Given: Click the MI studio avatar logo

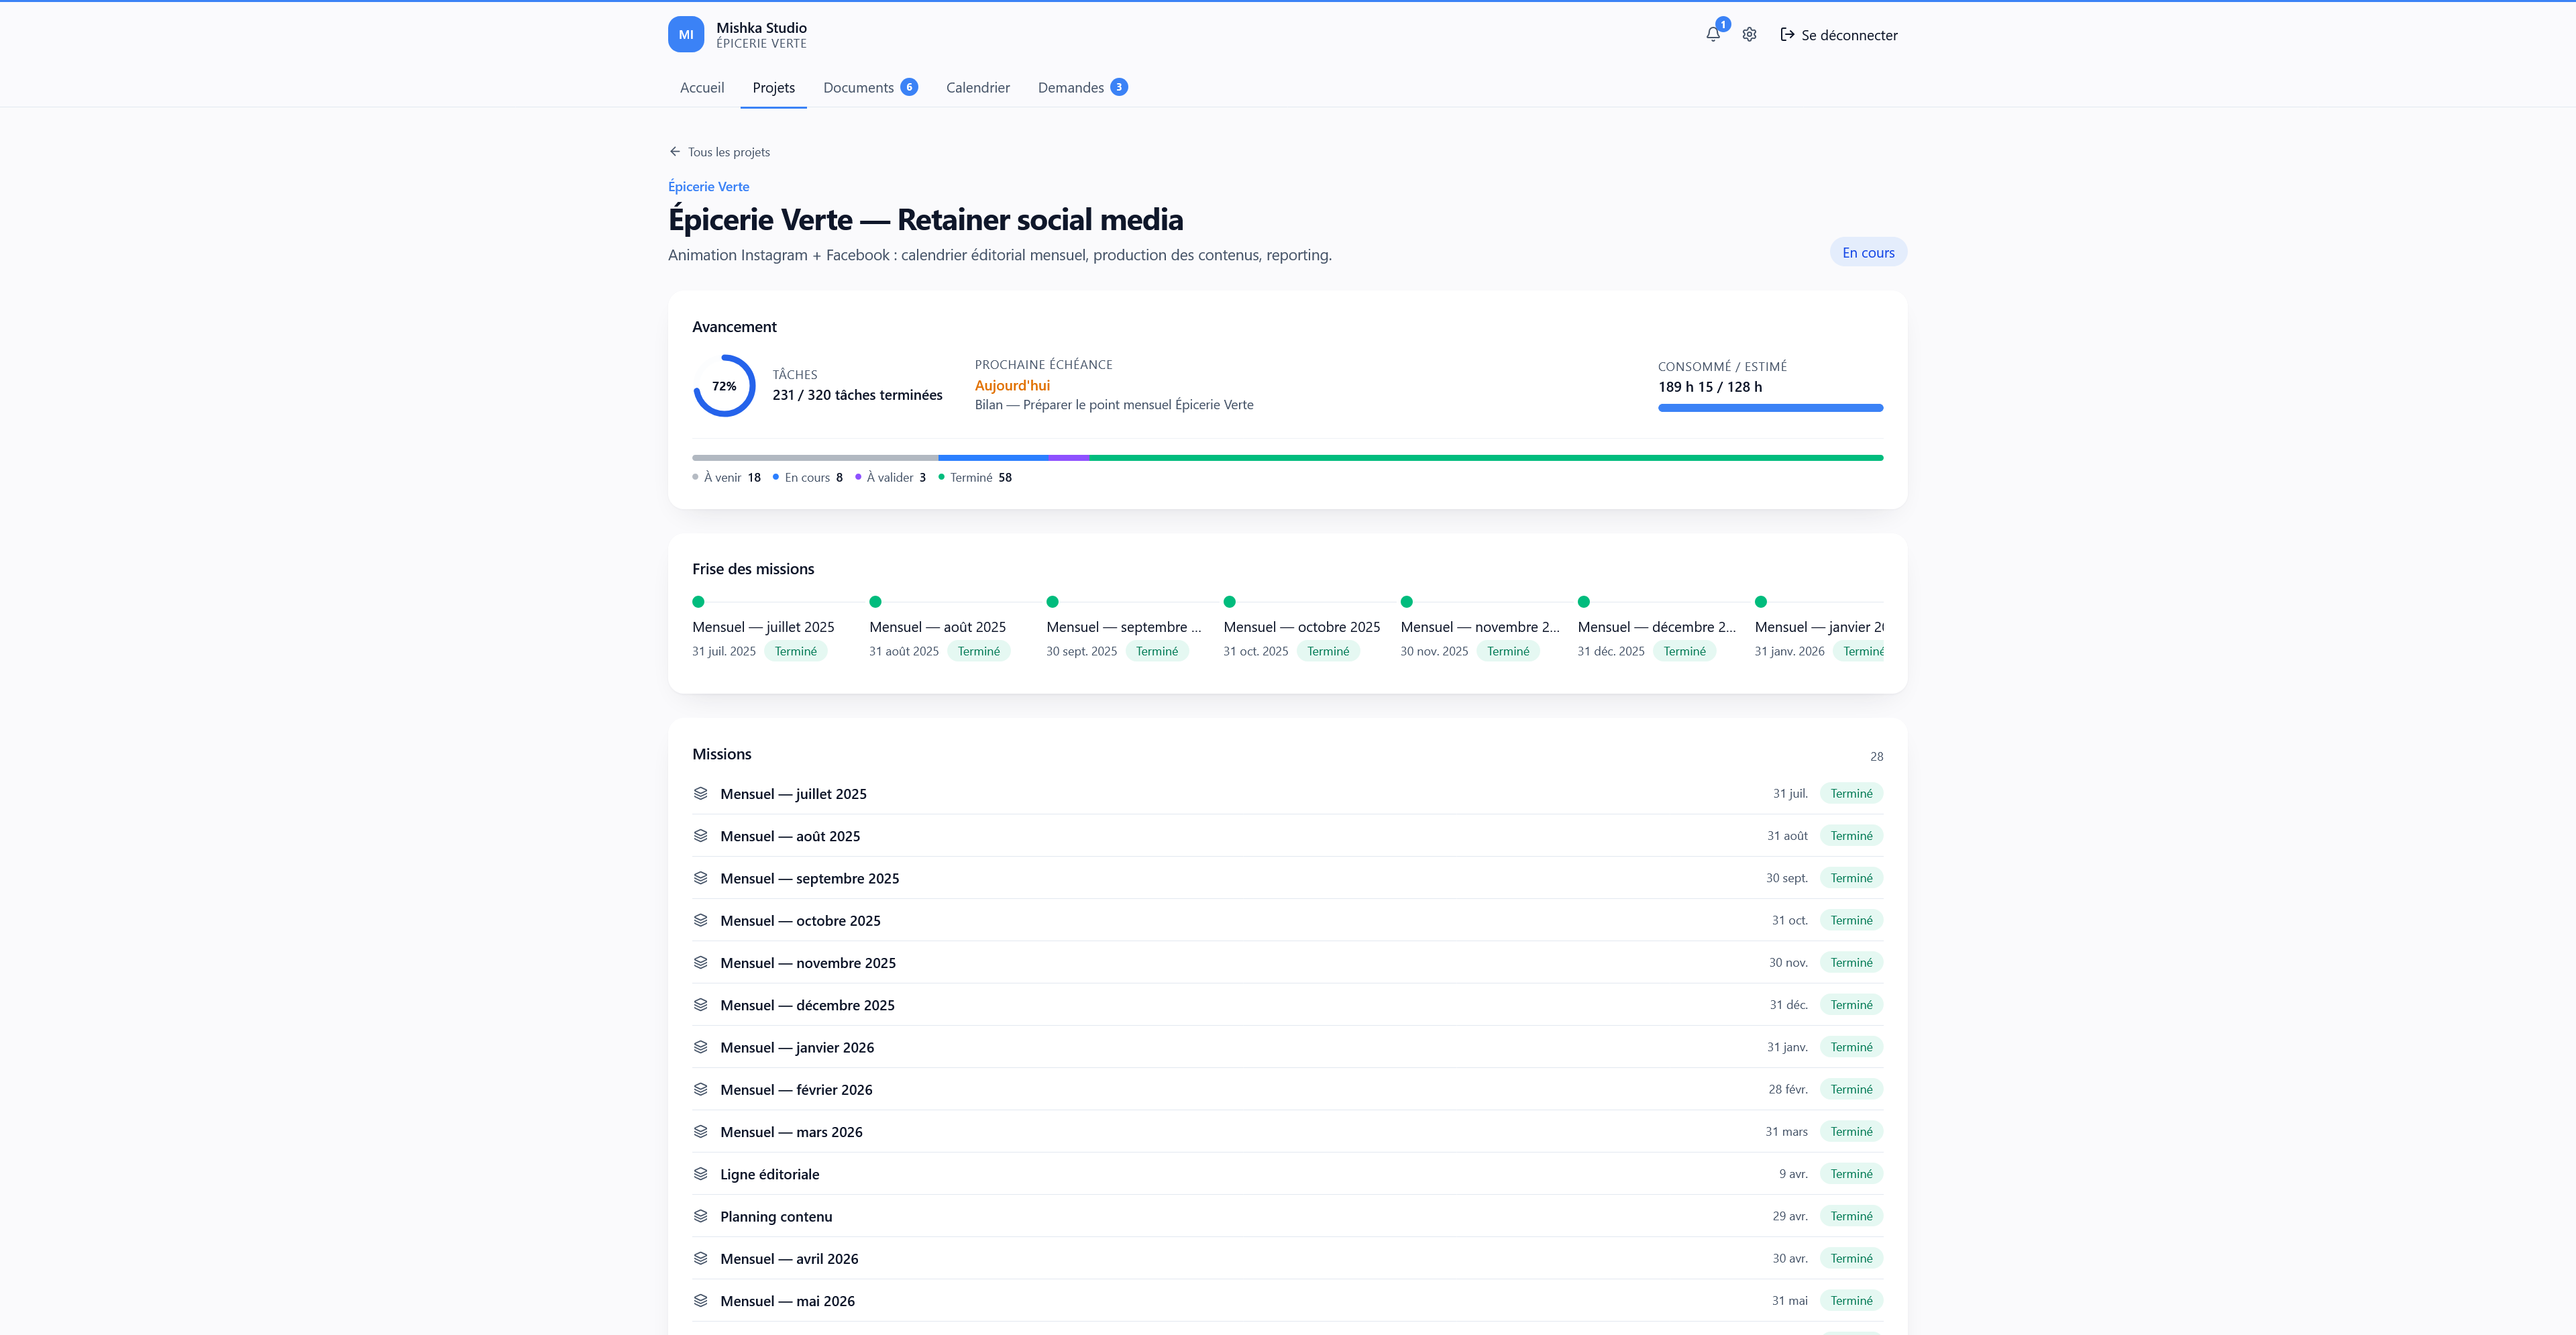Looking at the screenshot, I should click(686, 34).
